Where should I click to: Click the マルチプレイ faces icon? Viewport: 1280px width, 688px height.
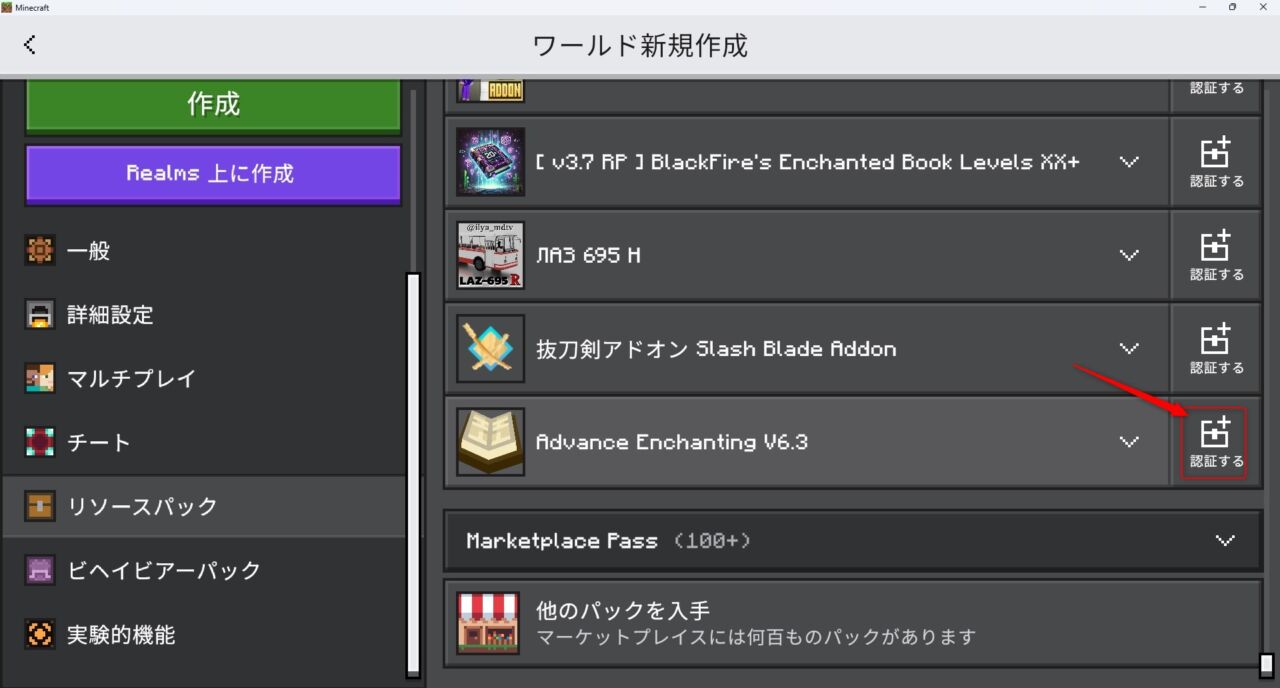pos(40,379)
